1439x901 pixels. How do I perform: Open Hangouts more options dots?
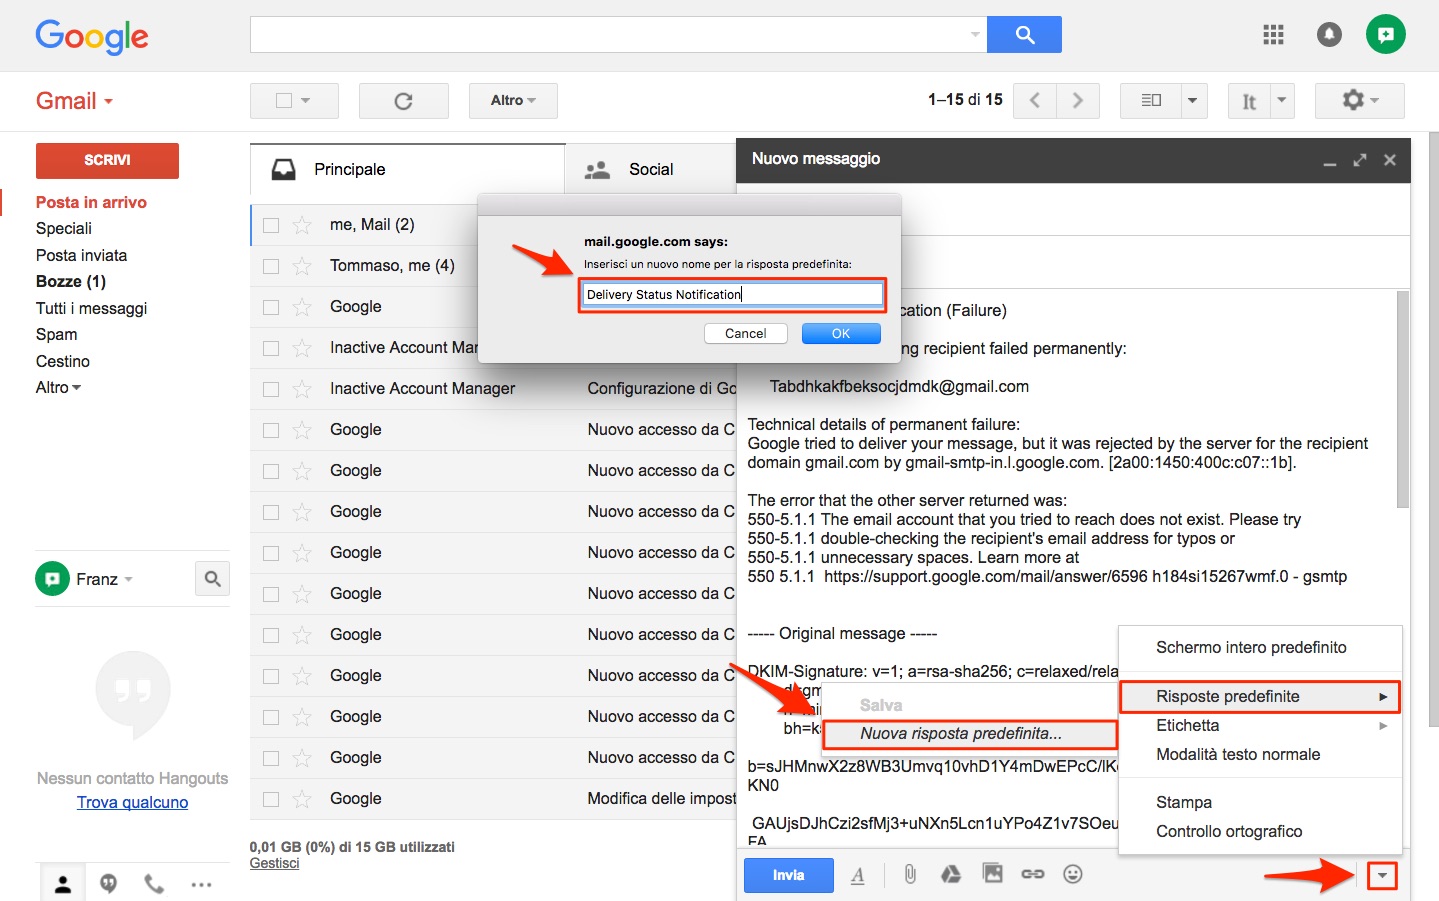tap(201, 884)
